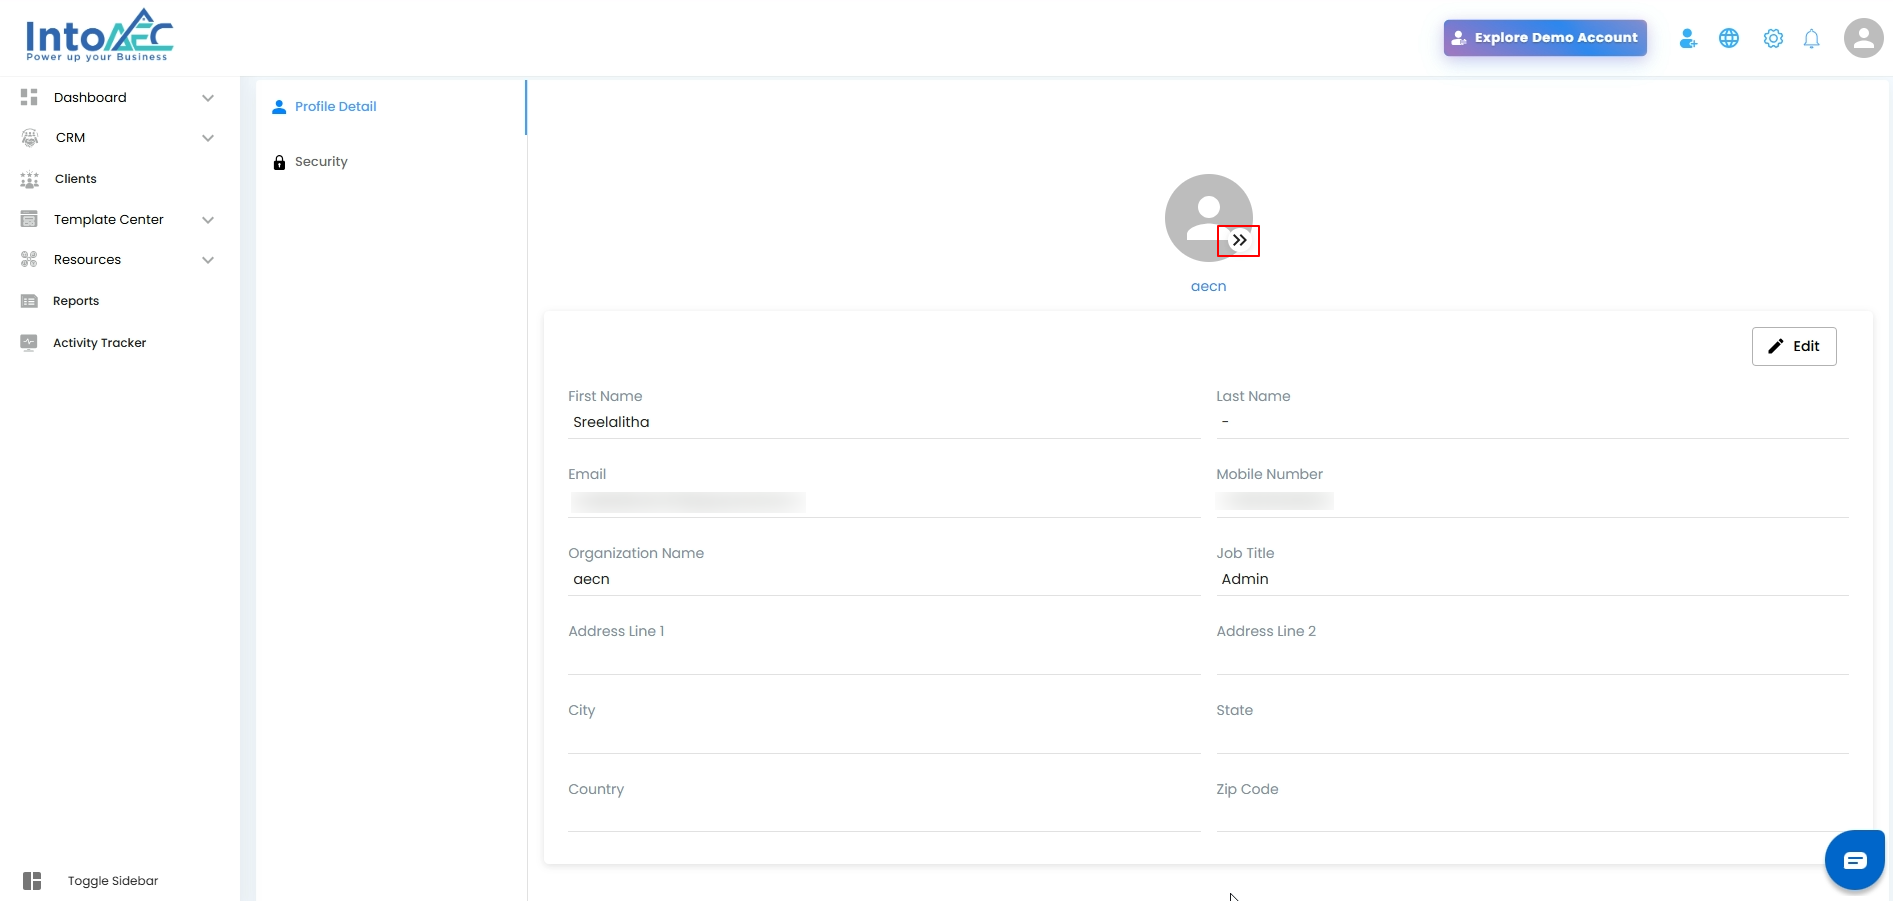
Task: Click the Clients sidebar icon
Action: tap(30, 179)
